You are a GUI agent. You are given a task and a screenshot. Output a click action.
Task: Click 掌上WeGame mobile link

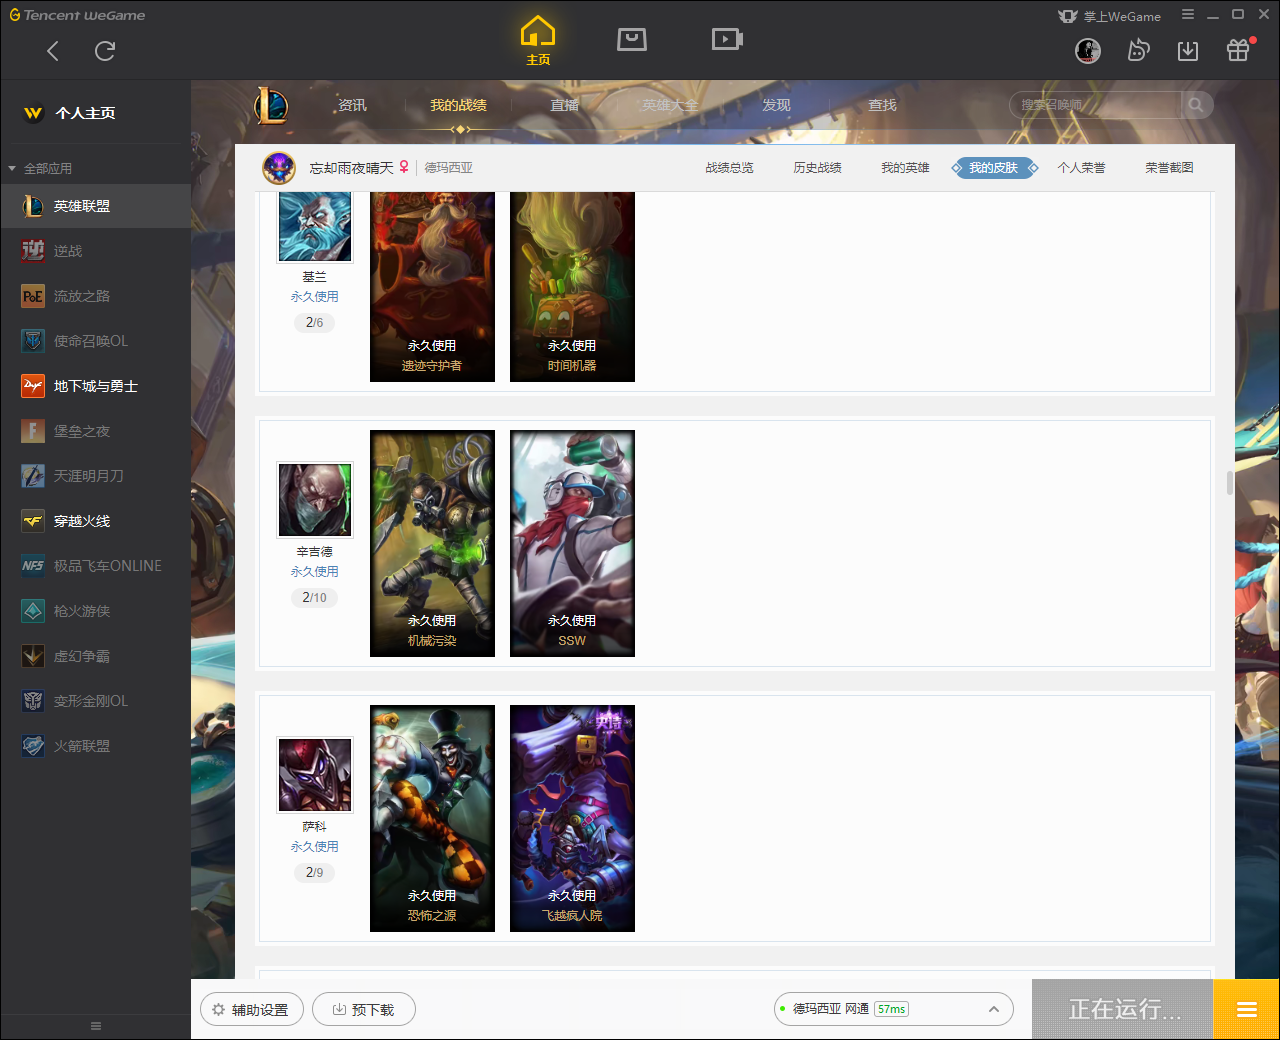(x=1110, y=16)
